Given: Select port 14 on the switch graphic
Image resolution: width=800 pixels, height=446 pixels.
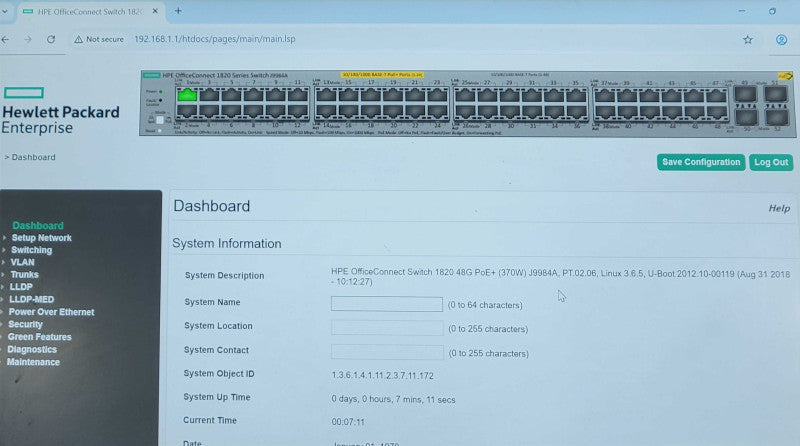Looking at the screenshot, I should point(326,112).
